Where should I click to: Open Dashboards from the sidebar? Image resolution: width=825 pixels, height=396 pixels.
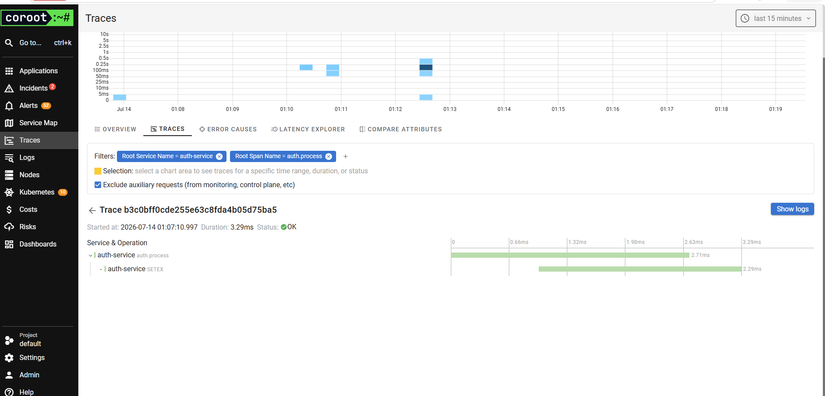pyautogui.click(x=38, y=244)
